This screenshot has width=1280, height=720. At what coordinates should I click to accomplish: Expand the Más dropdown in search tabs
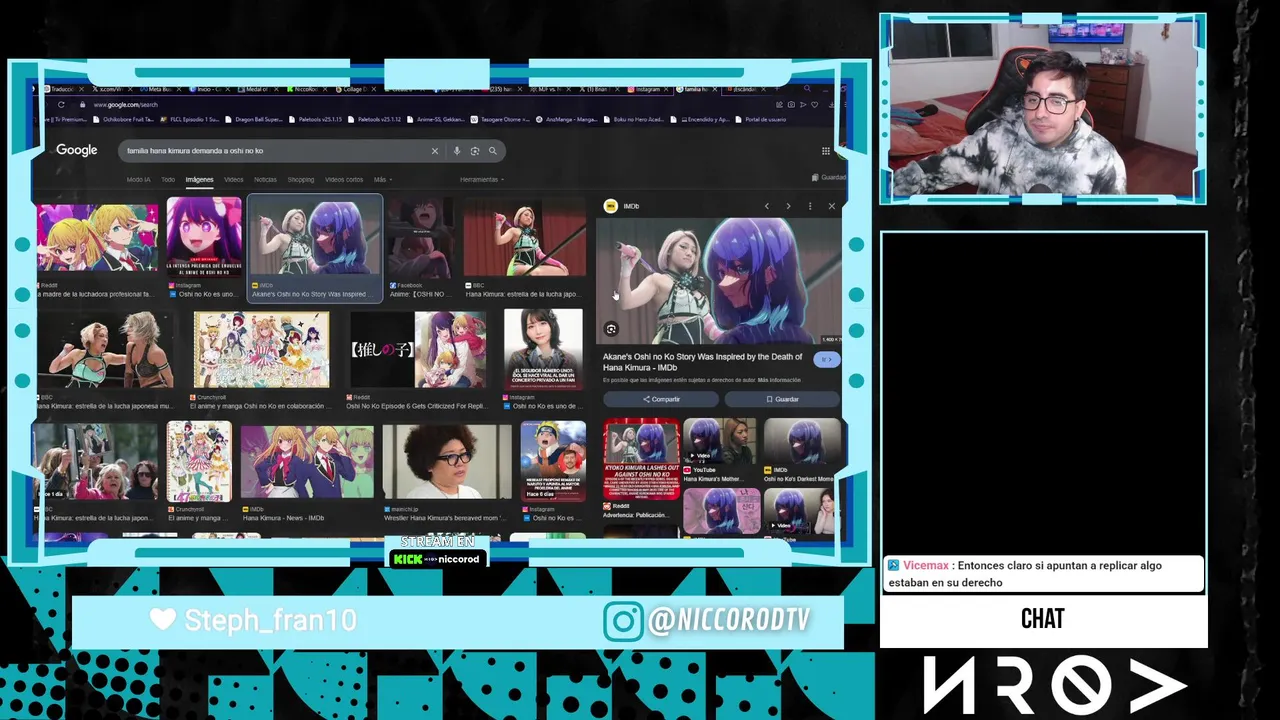(382, 180)
